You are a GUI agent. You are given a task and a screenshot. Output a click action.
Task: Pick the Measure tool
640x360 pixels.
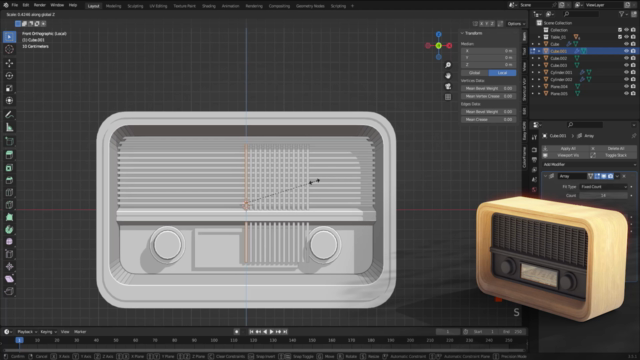point(9,127)
